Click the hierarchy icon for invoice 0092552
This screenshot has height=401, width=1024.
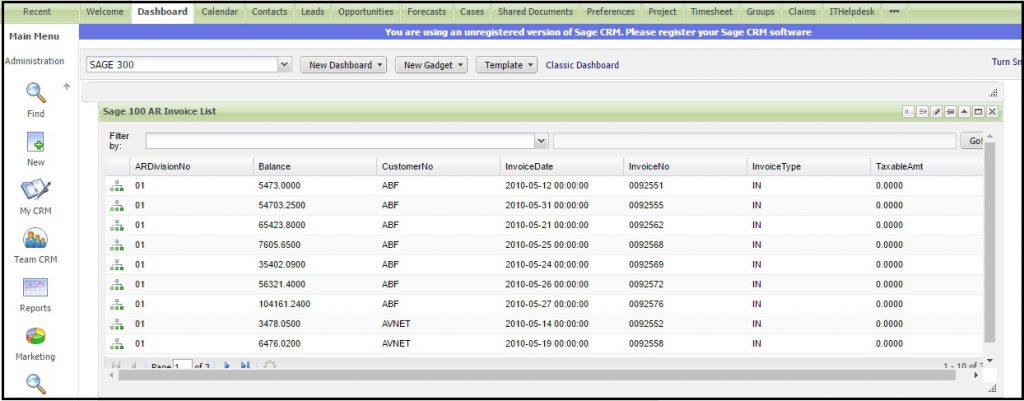tap(117, 324)
